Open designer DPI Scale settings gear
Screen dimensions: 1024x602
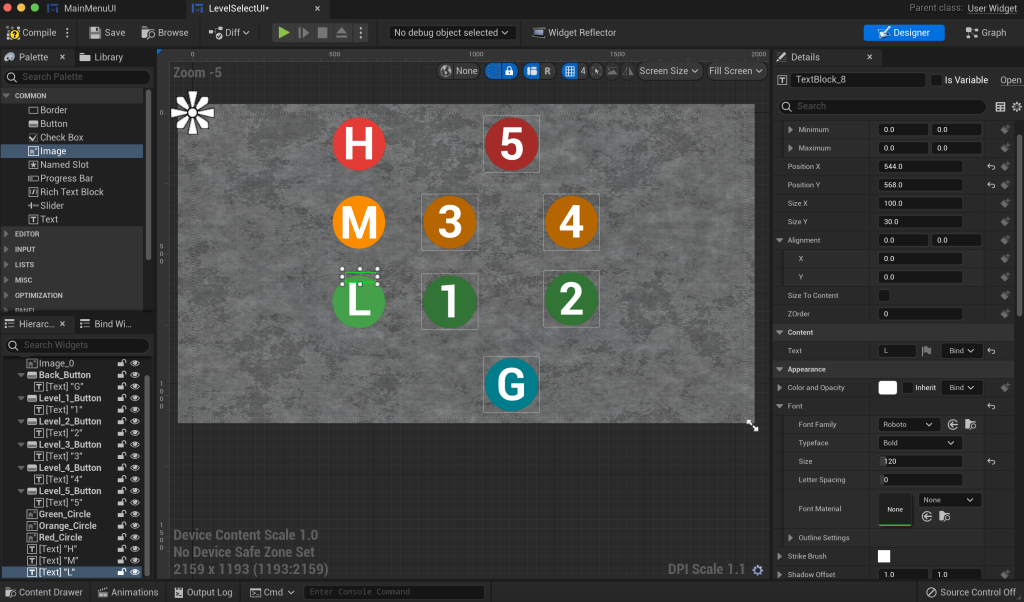pyautogui.click(x=757, y=570)
